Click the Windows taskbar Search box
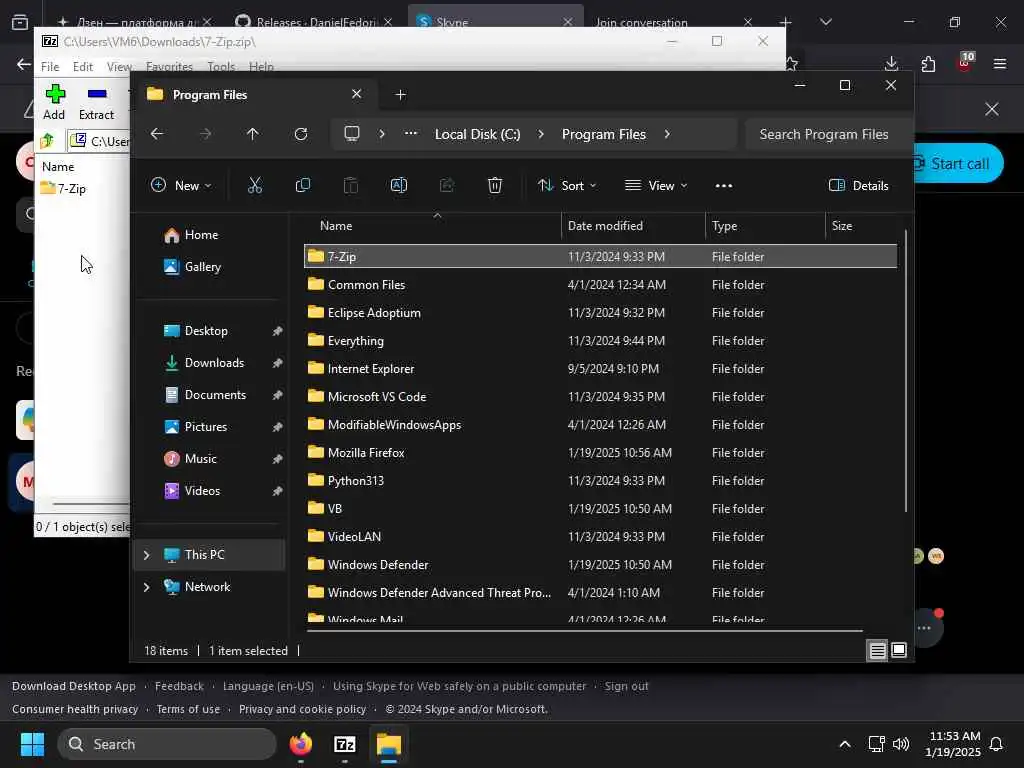1024x768 pixels. click(167, 744)
